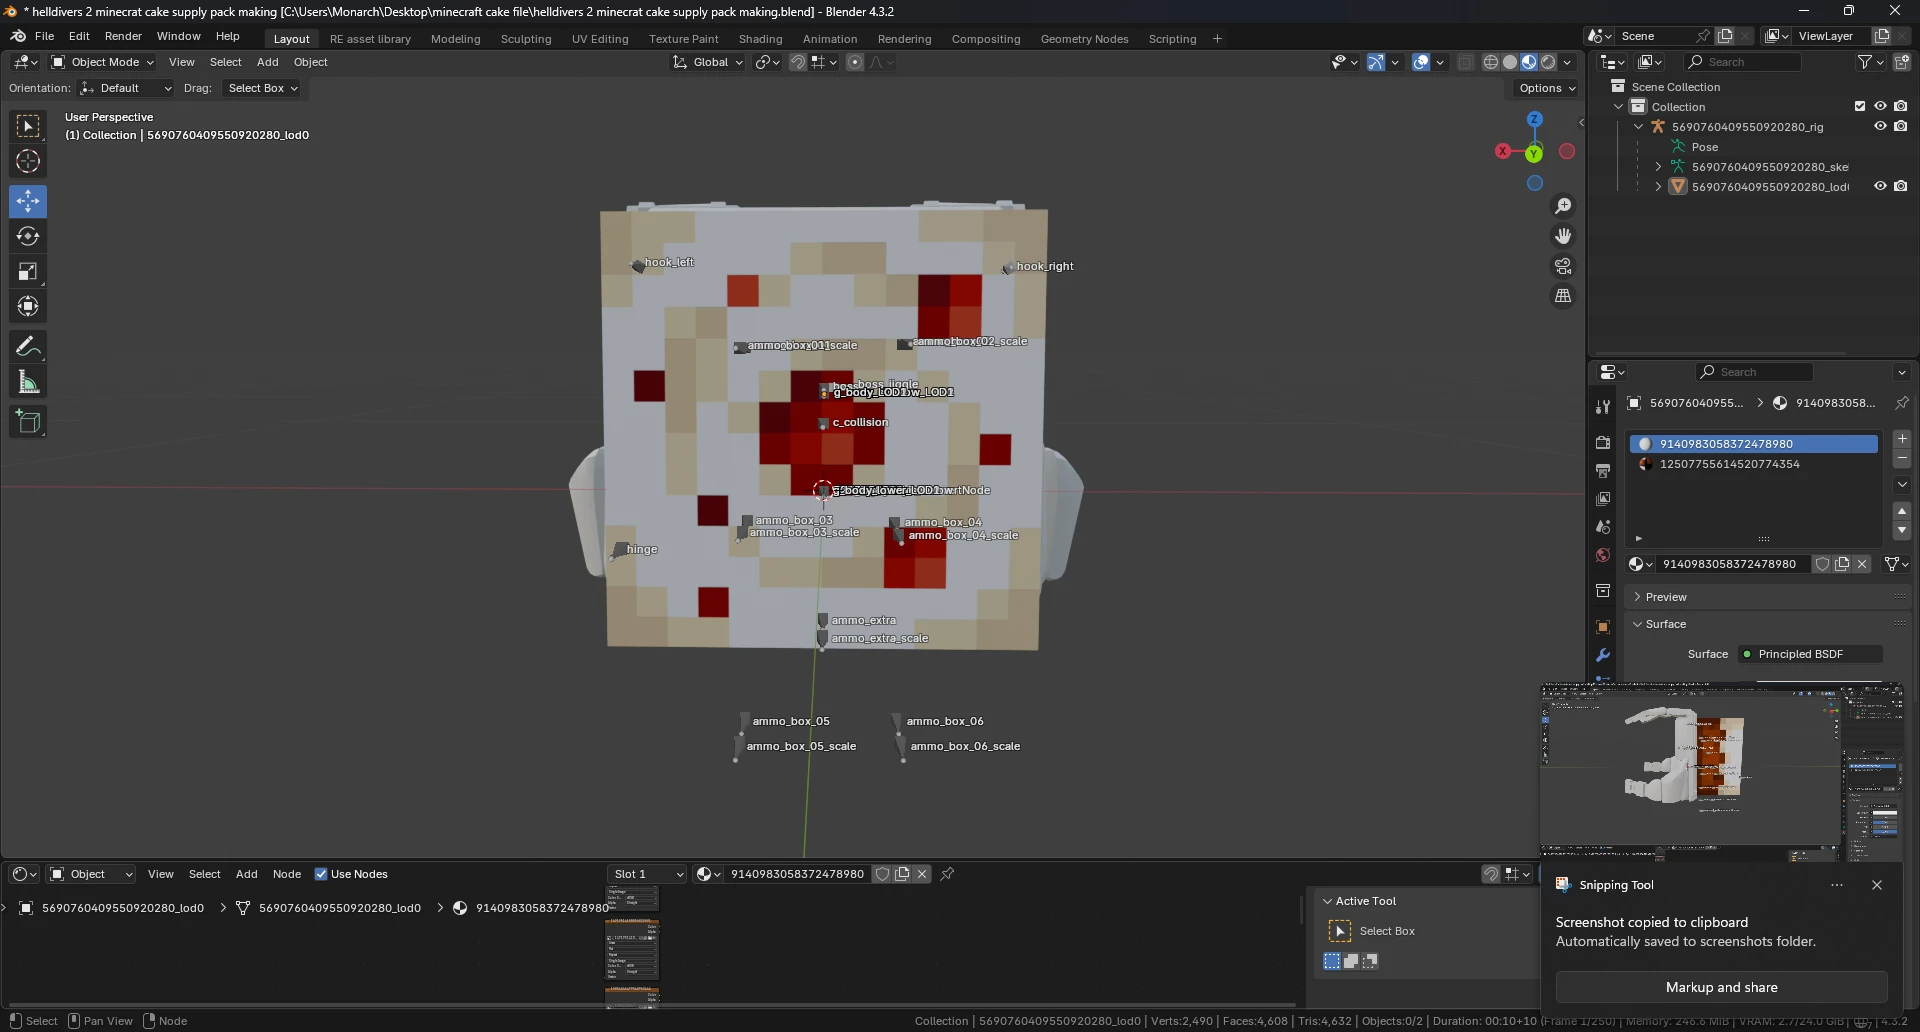Toggle X-ray display in viewport header
Screen dimensions: 1920x1032
point(1466,62)
